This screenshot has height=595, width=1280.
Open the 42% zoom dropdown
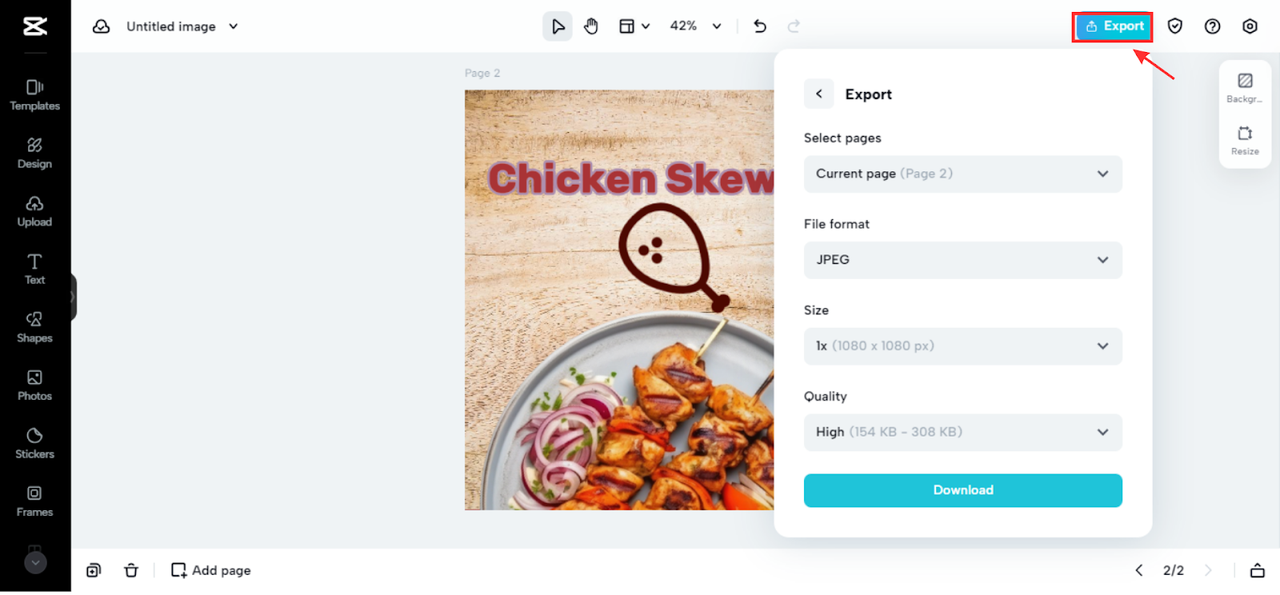tap(695, 27)
